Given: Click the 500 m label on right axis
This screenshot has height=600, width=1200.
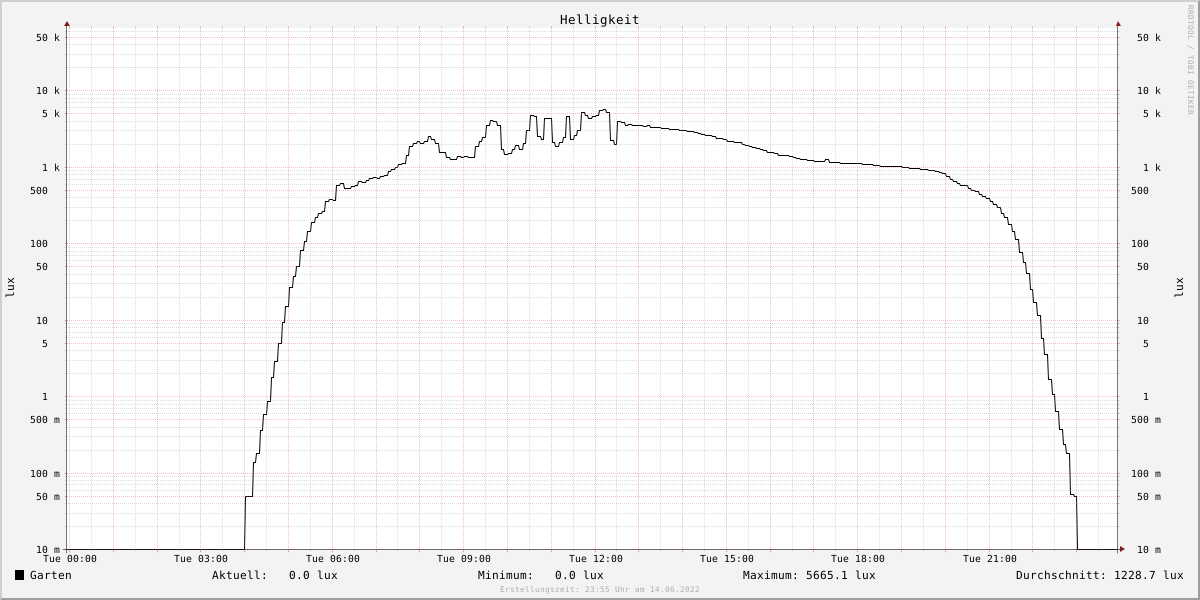Looking at the screenshot, I should pyautogui.click(x=1146, y=420).
